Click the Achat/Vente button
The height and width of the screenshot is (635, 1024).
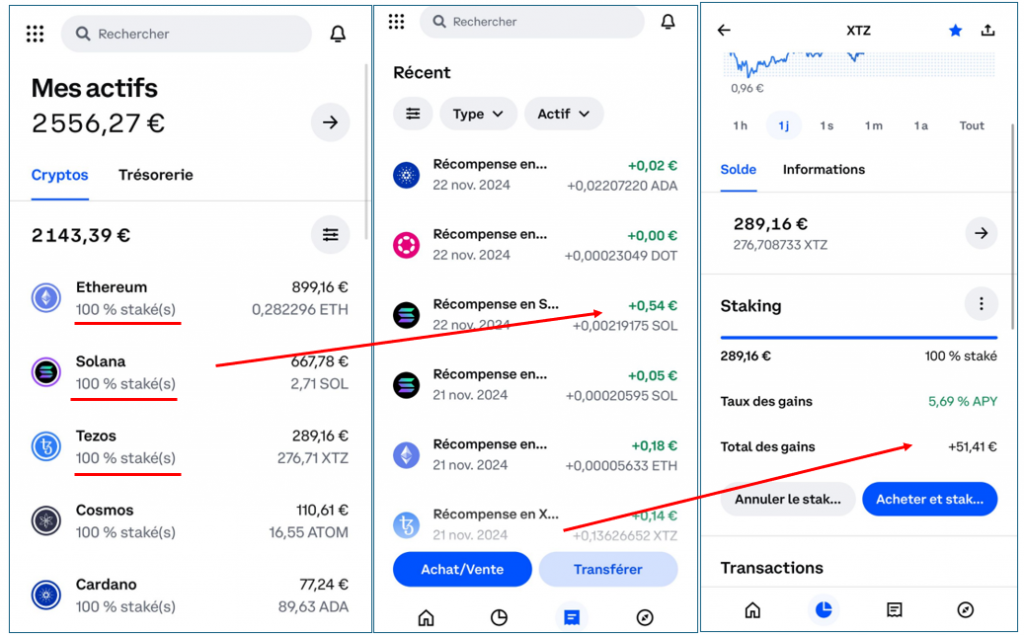coord(462,569)
